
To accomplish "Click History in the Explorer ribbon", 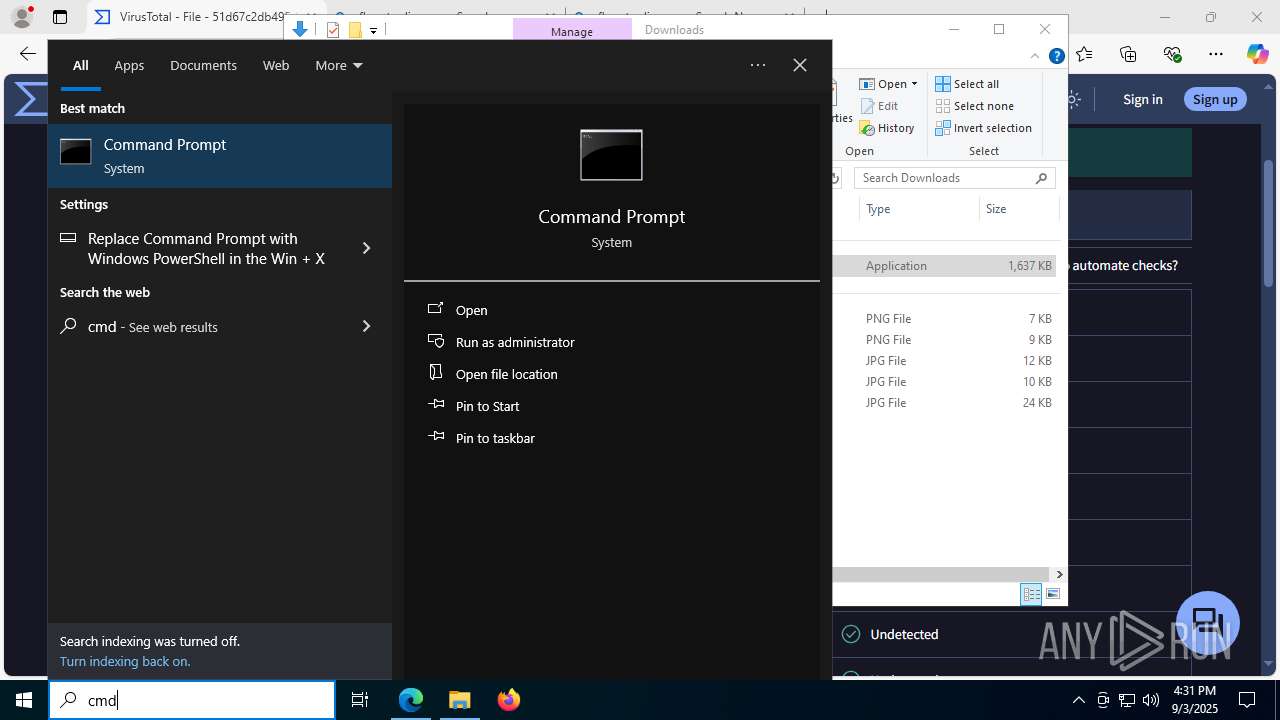I will tap(887, 128).
